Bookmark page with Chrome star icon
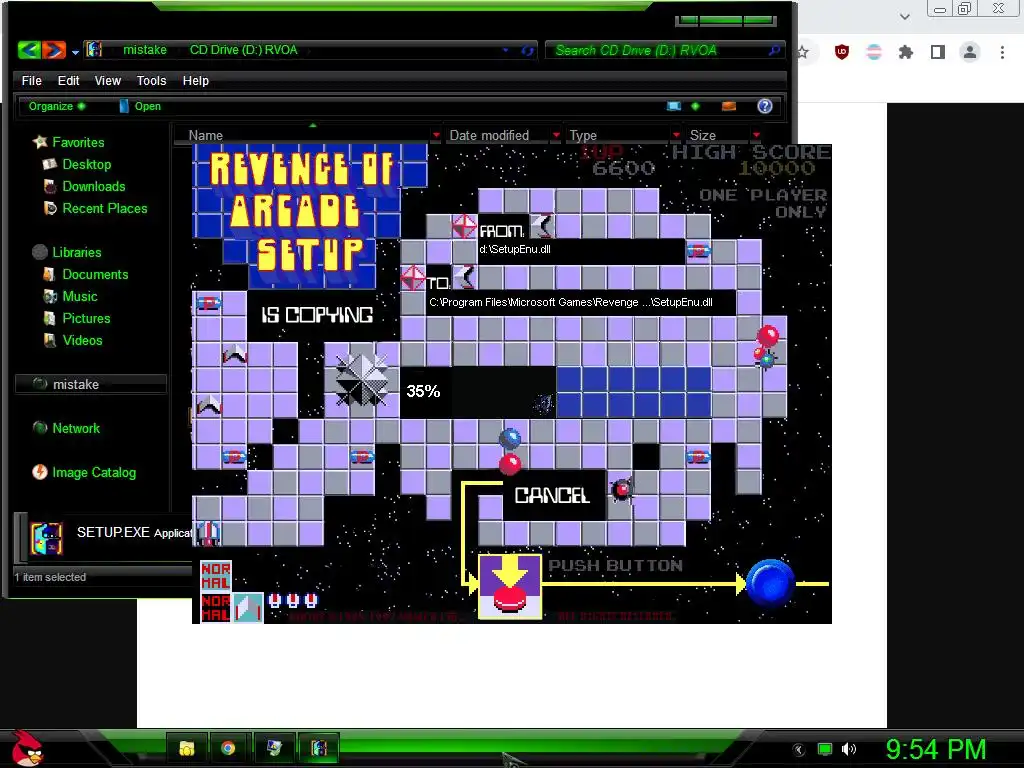The image size is (1024, 768). [x=803, y=52]
